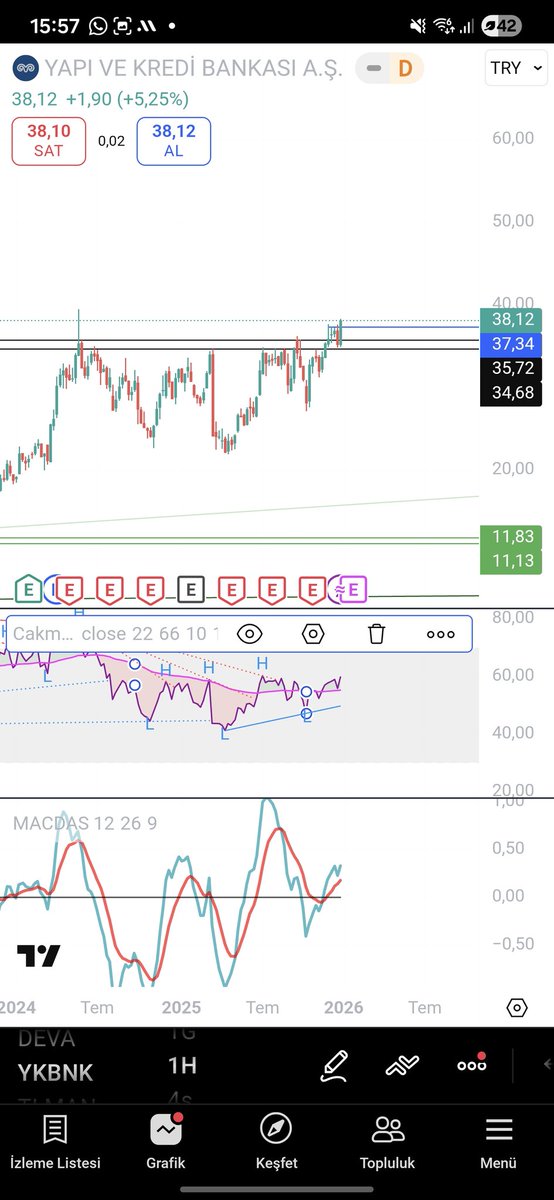Tap the black E earnings marker
Screen dimensions: 554x1200
[x=192, y=590]
